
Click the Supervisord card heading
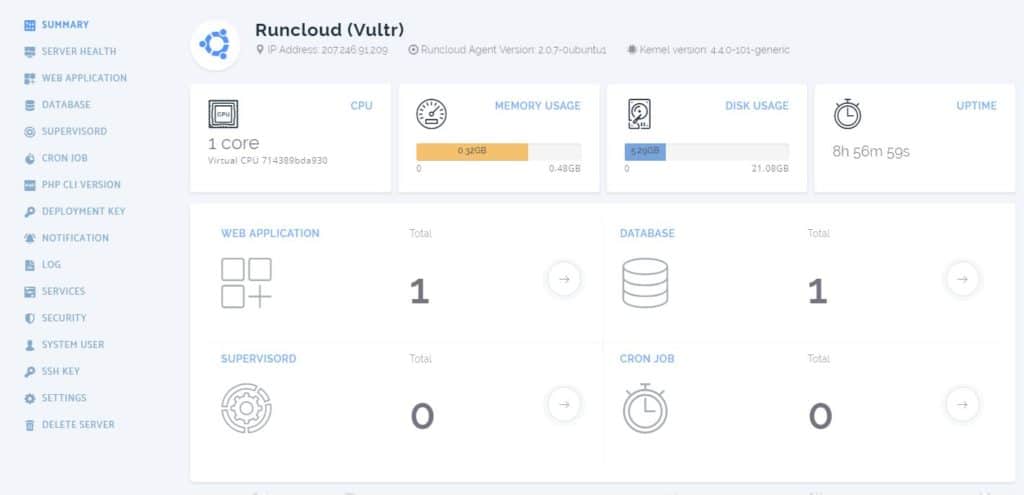click(x=259, y=359)
